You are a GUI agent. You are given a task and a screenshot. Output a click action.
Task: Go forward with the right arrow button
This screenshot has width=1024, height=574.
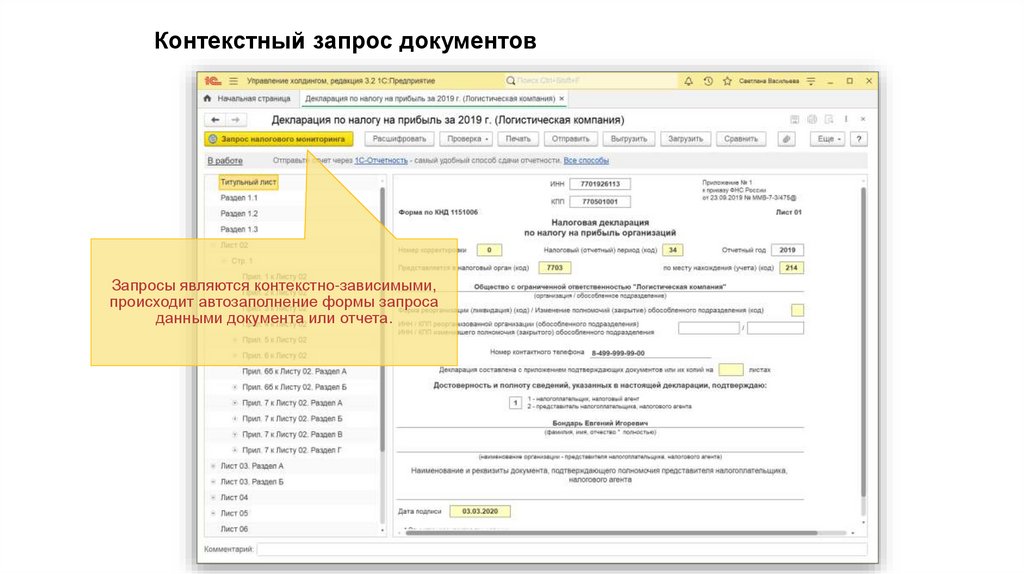(x=236, y=120)
